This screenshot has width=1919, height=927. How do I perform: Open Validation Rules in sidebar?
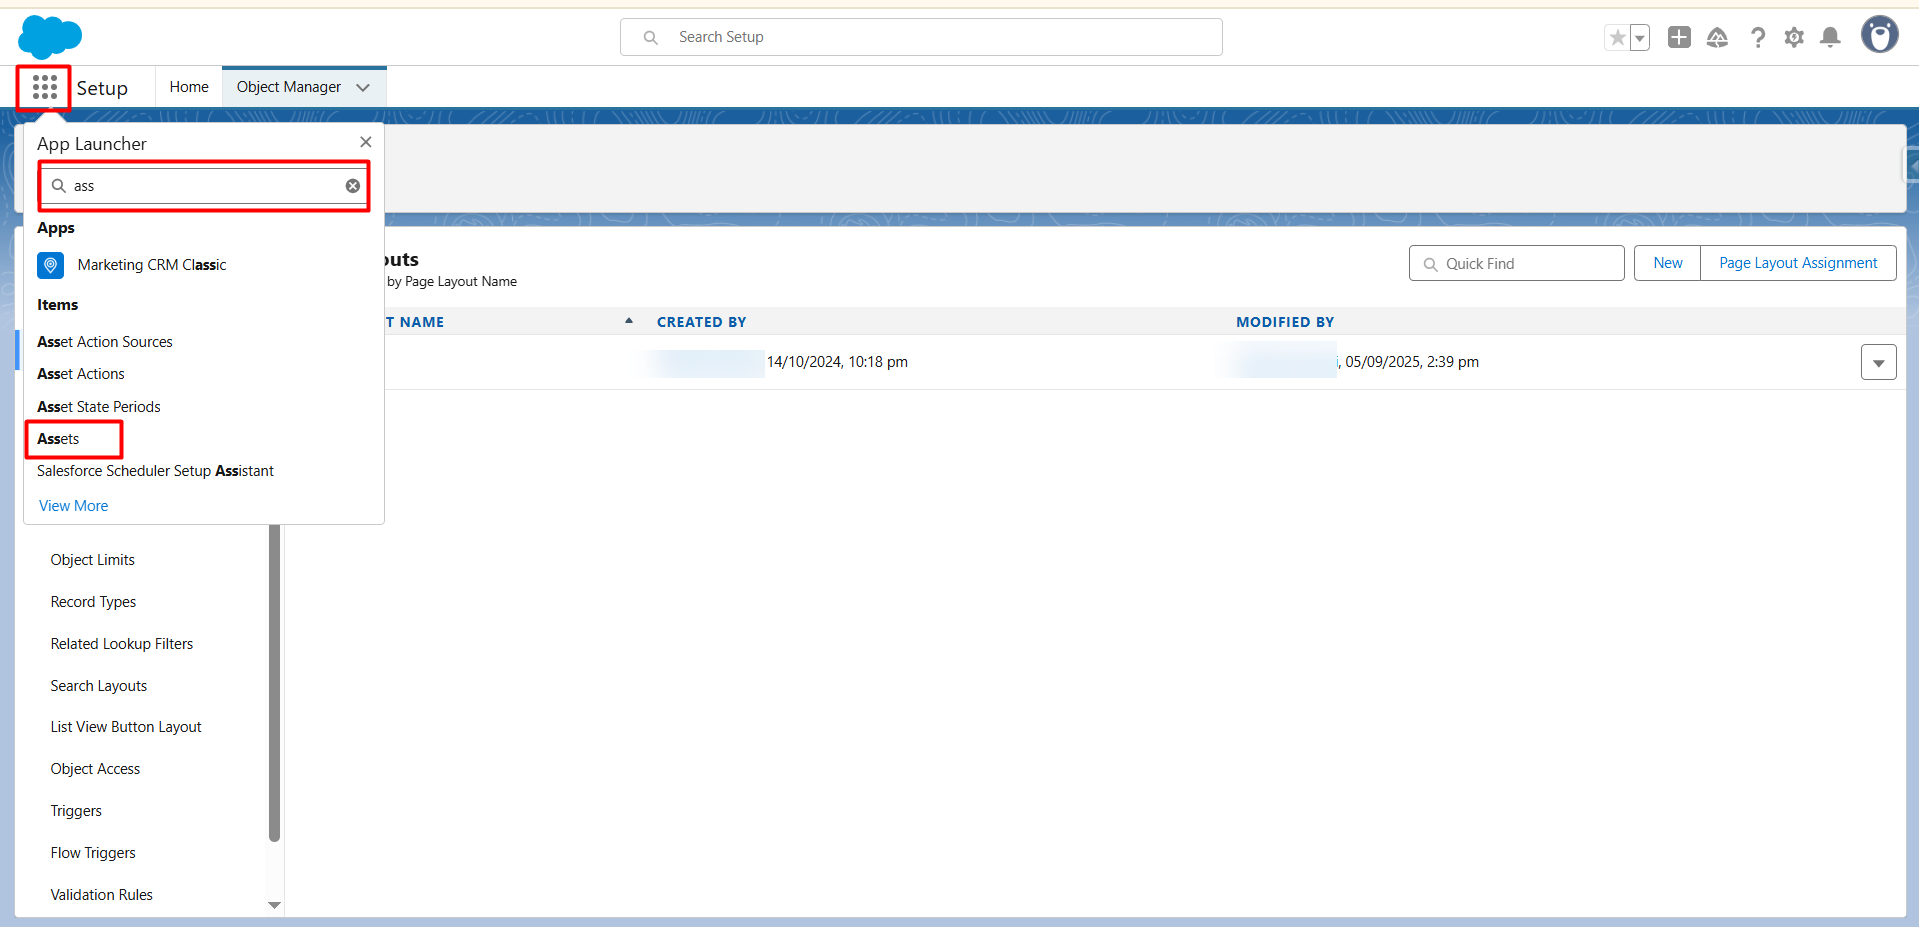pyautogui.click(x=102, y=895)
